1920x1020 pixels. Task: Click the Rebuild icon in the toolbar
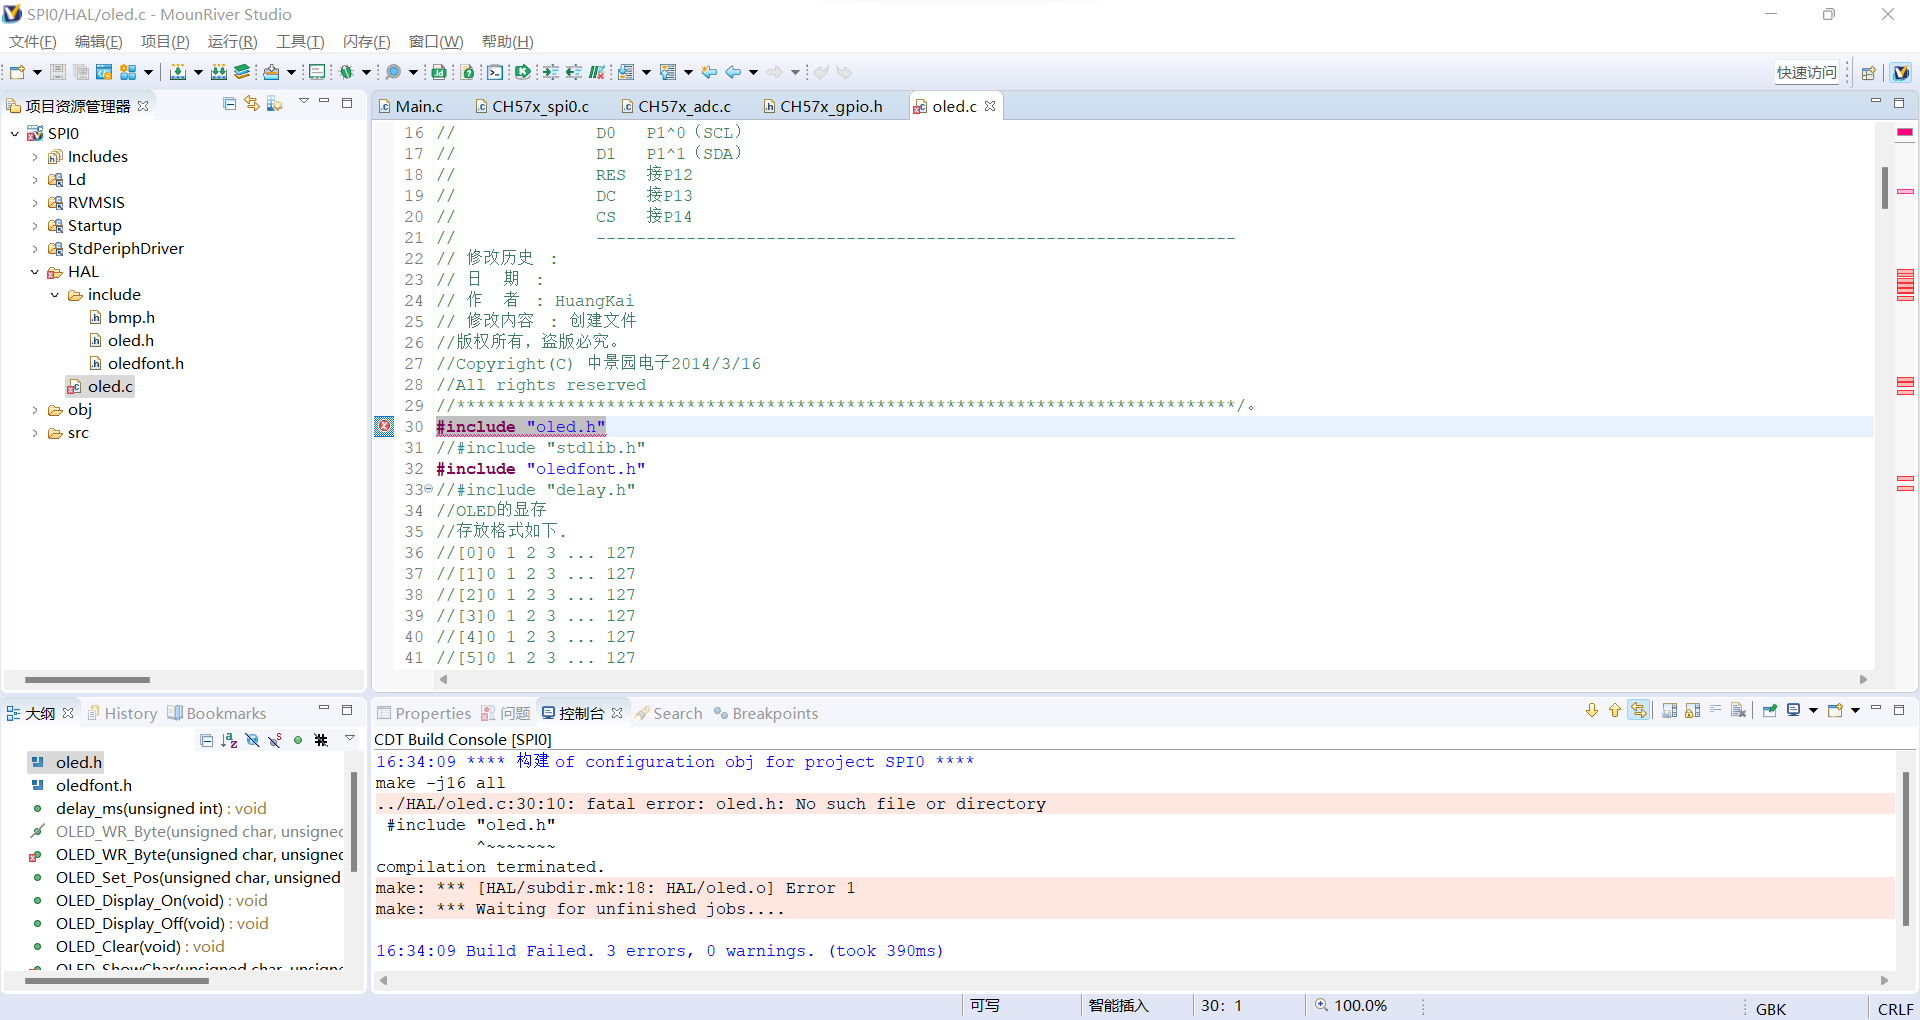(x=219, y=72)
